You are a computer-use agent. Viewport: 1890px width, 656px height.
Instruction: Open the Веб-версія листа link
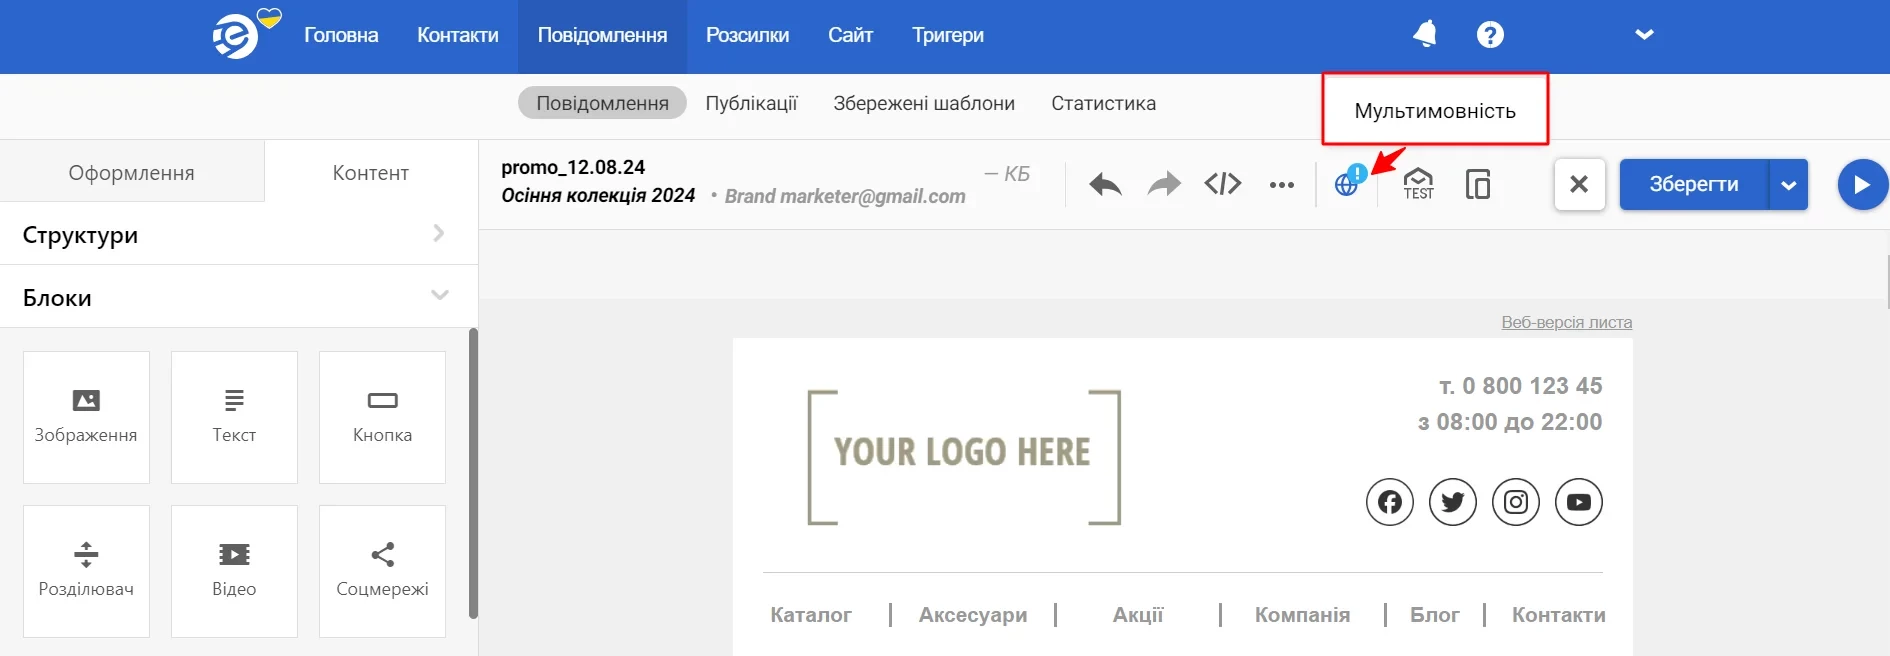[x=1566, y=322]
